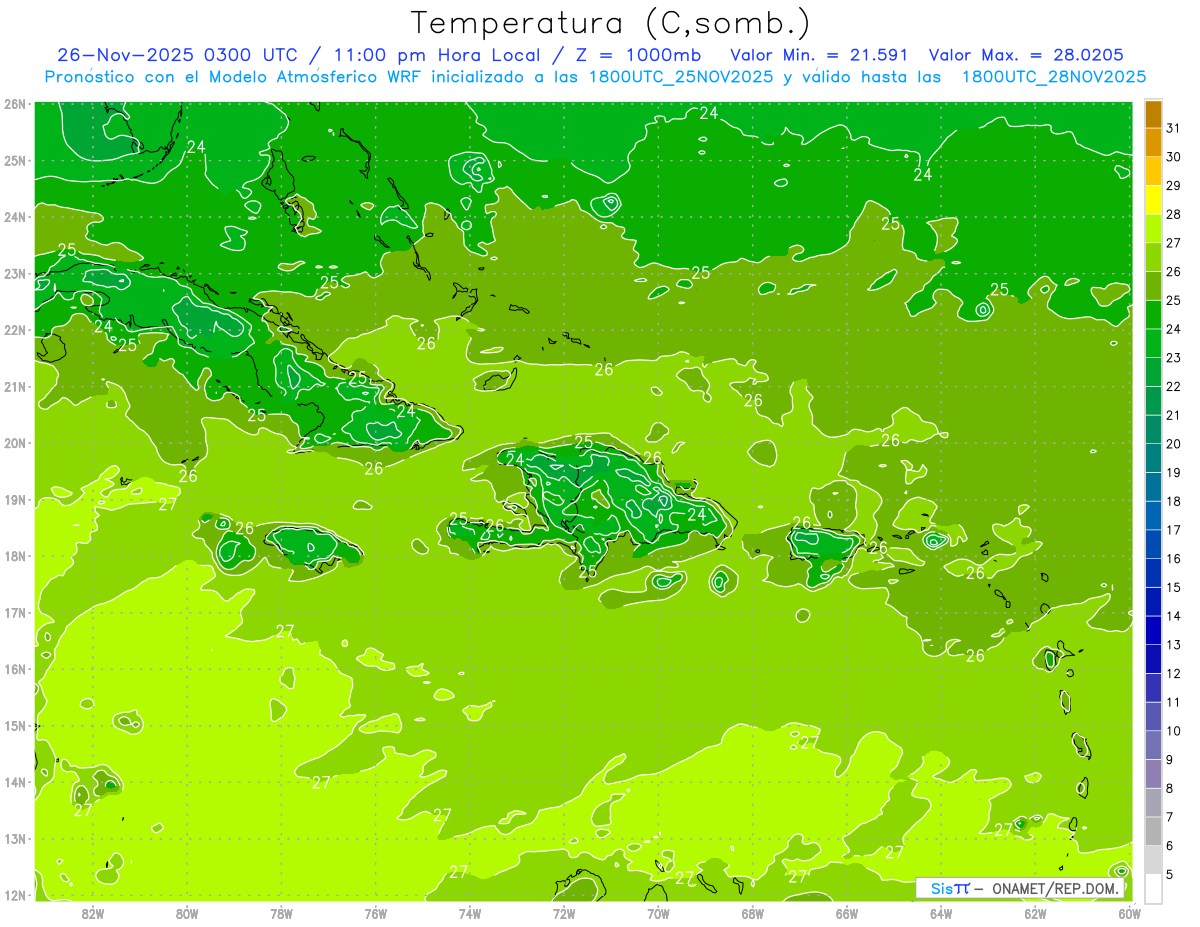Select the white swatch below 5 in legend
This screenshot has width=1200, height=927.
tap(1153, 889)
